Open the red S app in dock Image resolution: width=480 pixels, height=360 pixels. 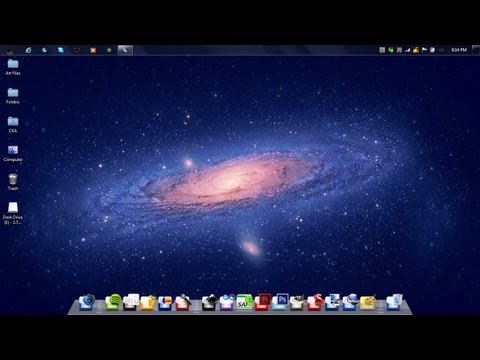[315, 302]
